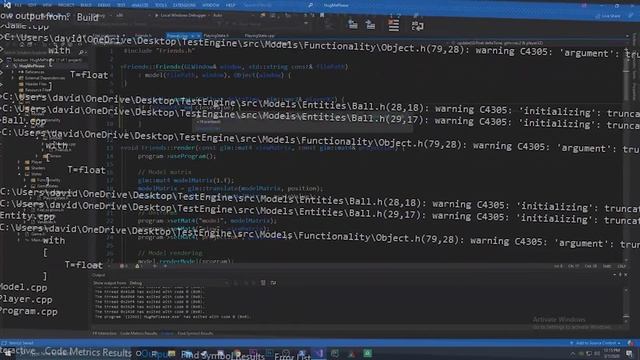The image size is (640, 360).
Task: Go to next message in Output toolbar
Action: (370, 25)
